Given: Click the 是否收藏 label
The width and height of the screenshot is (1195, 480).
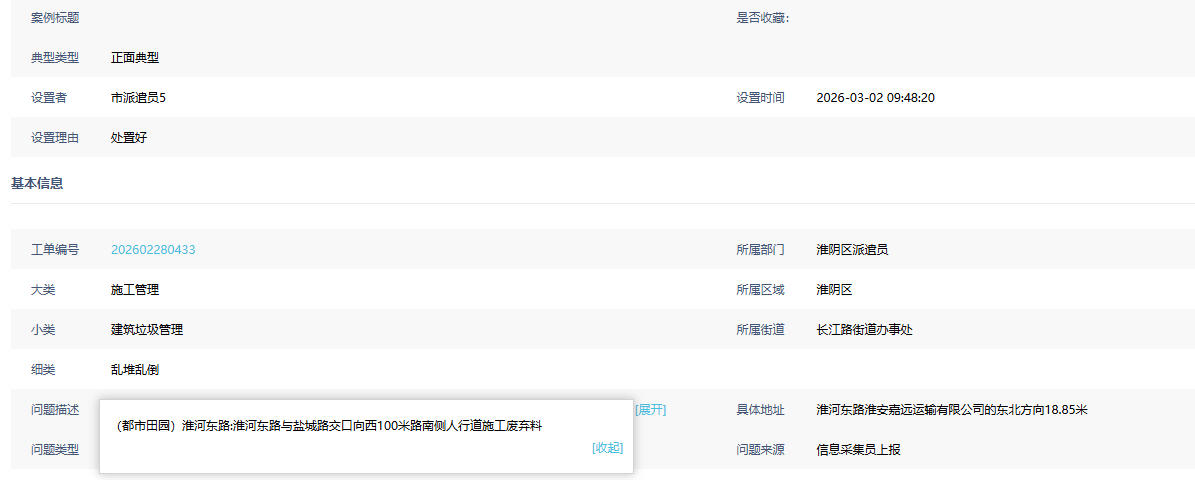Looking at the screenshot, I should pyautogui.click(x=762, y=18).
